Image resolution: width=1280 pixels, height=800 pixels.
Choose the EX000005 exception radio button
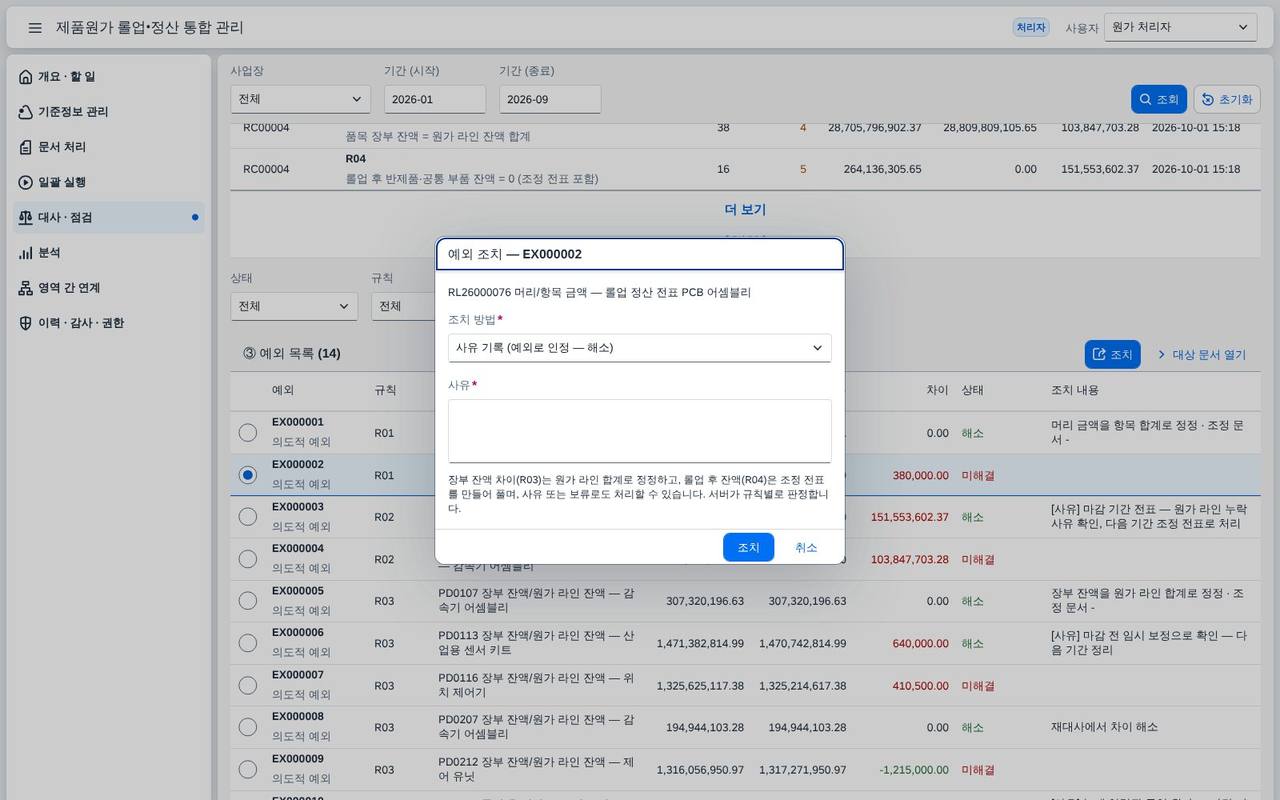coord(248,601)
